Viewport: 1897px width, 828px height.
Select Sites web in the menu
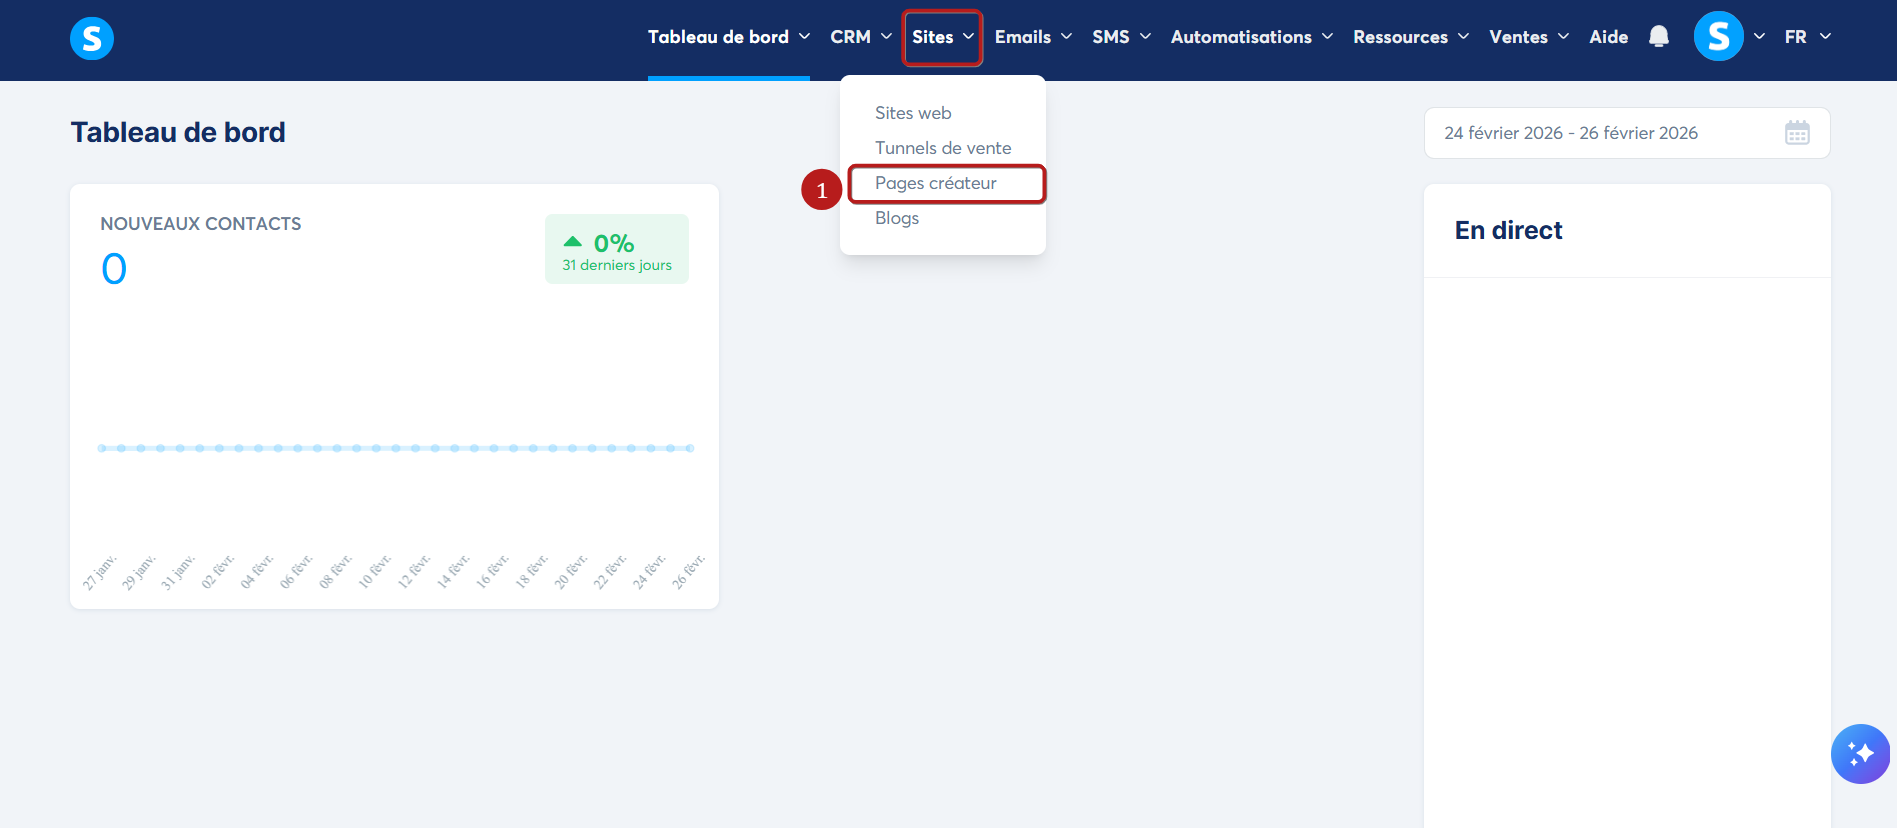(913, 113)
